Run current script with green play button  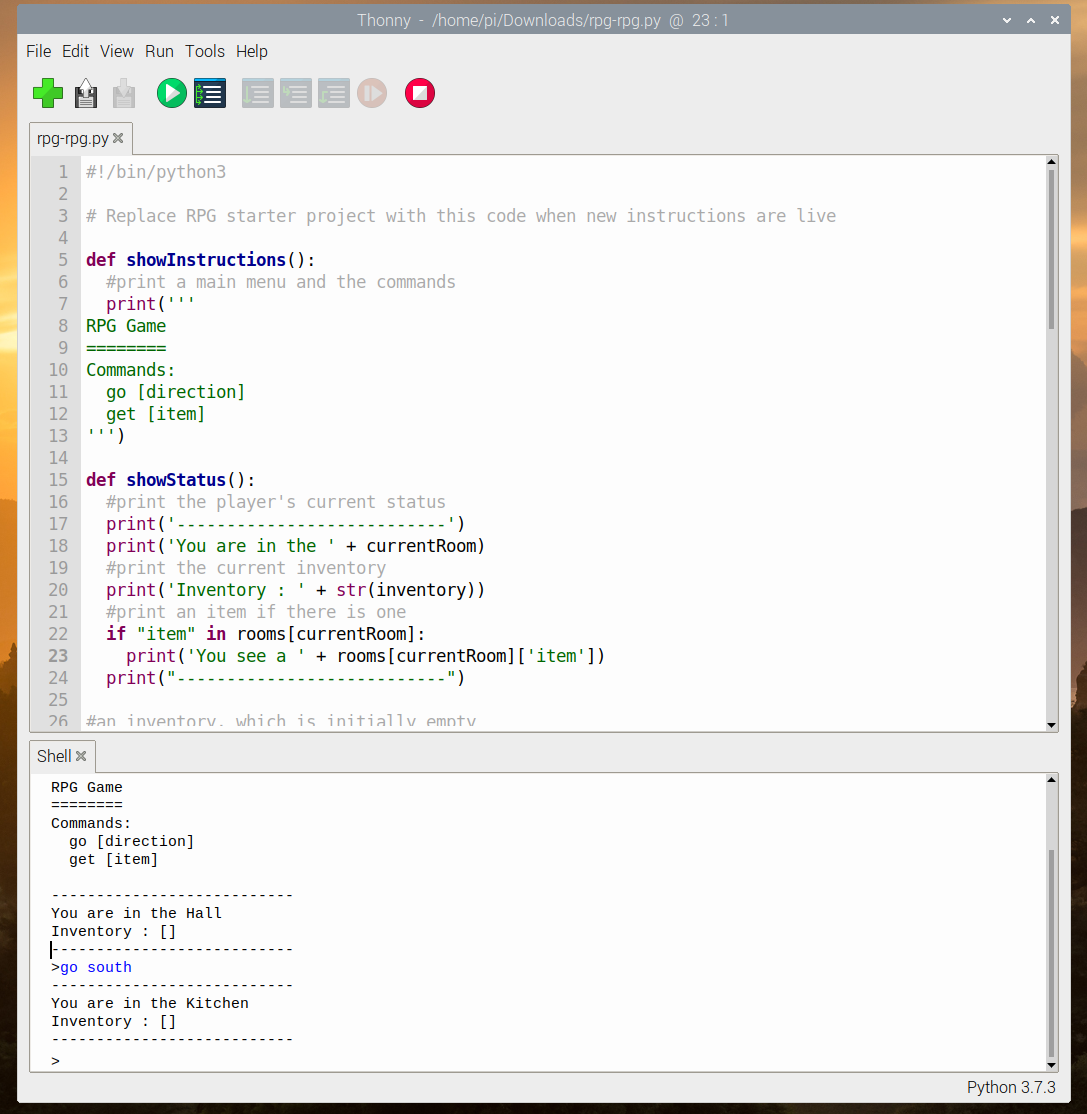click(171, 93)
